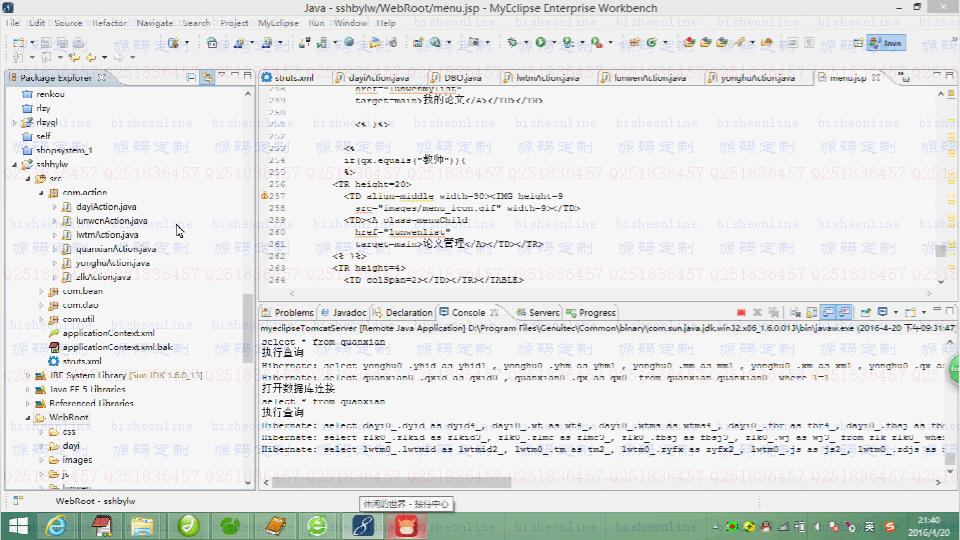960x540 pixels.
Task: Select applicationContext.xml in tree
Action: [x=108, y=333]
